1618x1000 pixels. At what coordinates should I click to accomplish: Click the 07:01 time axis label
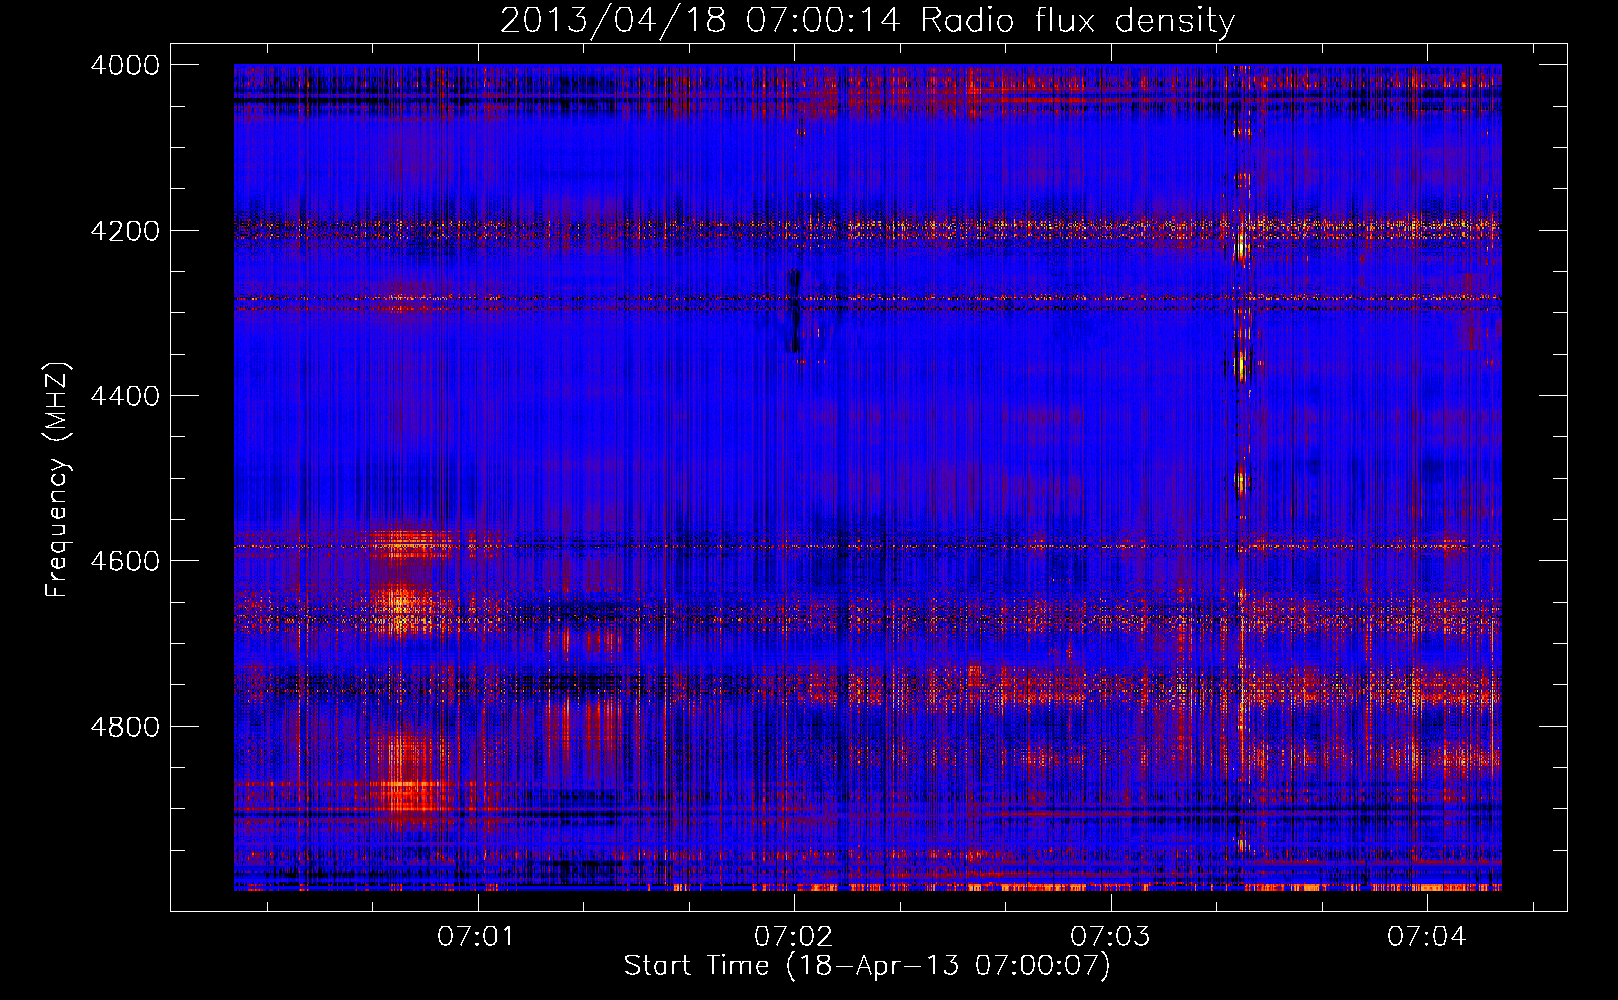pos(476,937)
